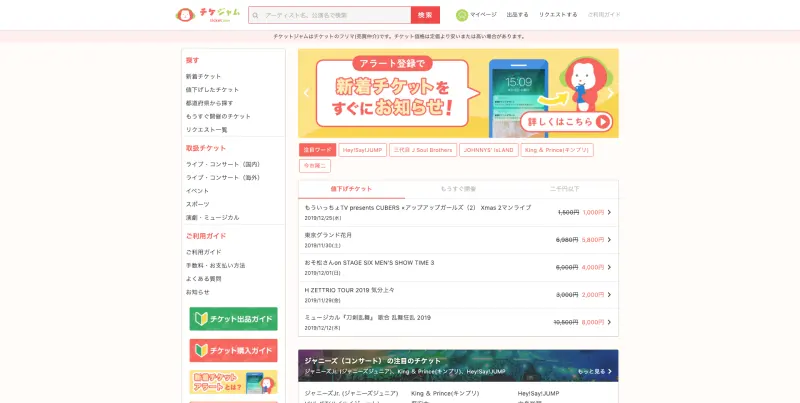Open ご利用ガイド link in sidebar list
Screen dimensions: 800x403
point(204,252)
